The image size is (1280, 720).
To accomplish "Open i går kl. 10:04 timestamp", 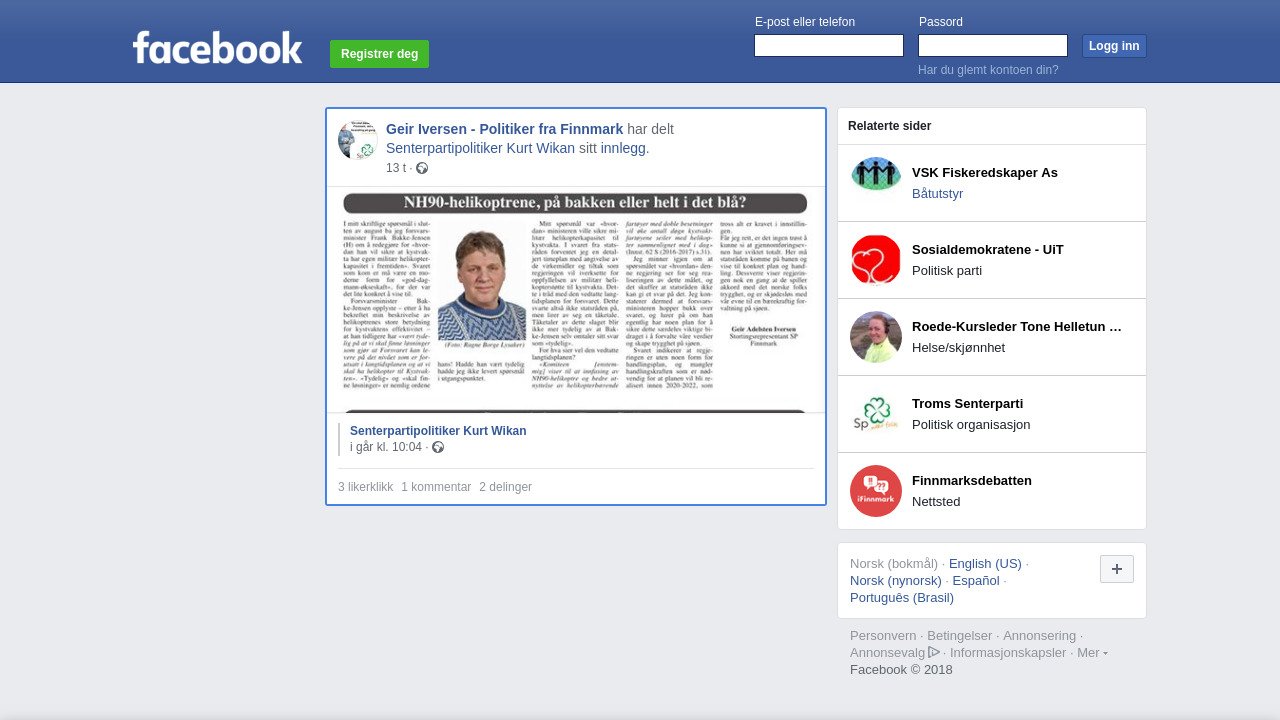I will 386,447.
